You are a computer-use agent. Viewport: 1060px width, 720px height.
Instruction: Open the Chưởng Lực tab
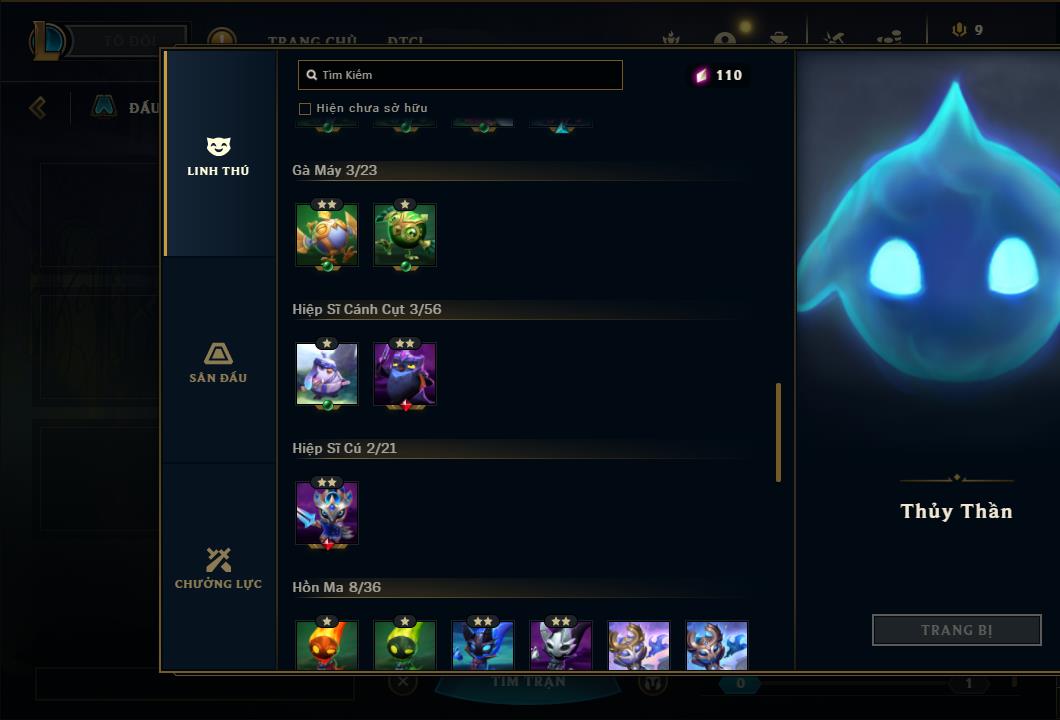click(x=218, y=568)
